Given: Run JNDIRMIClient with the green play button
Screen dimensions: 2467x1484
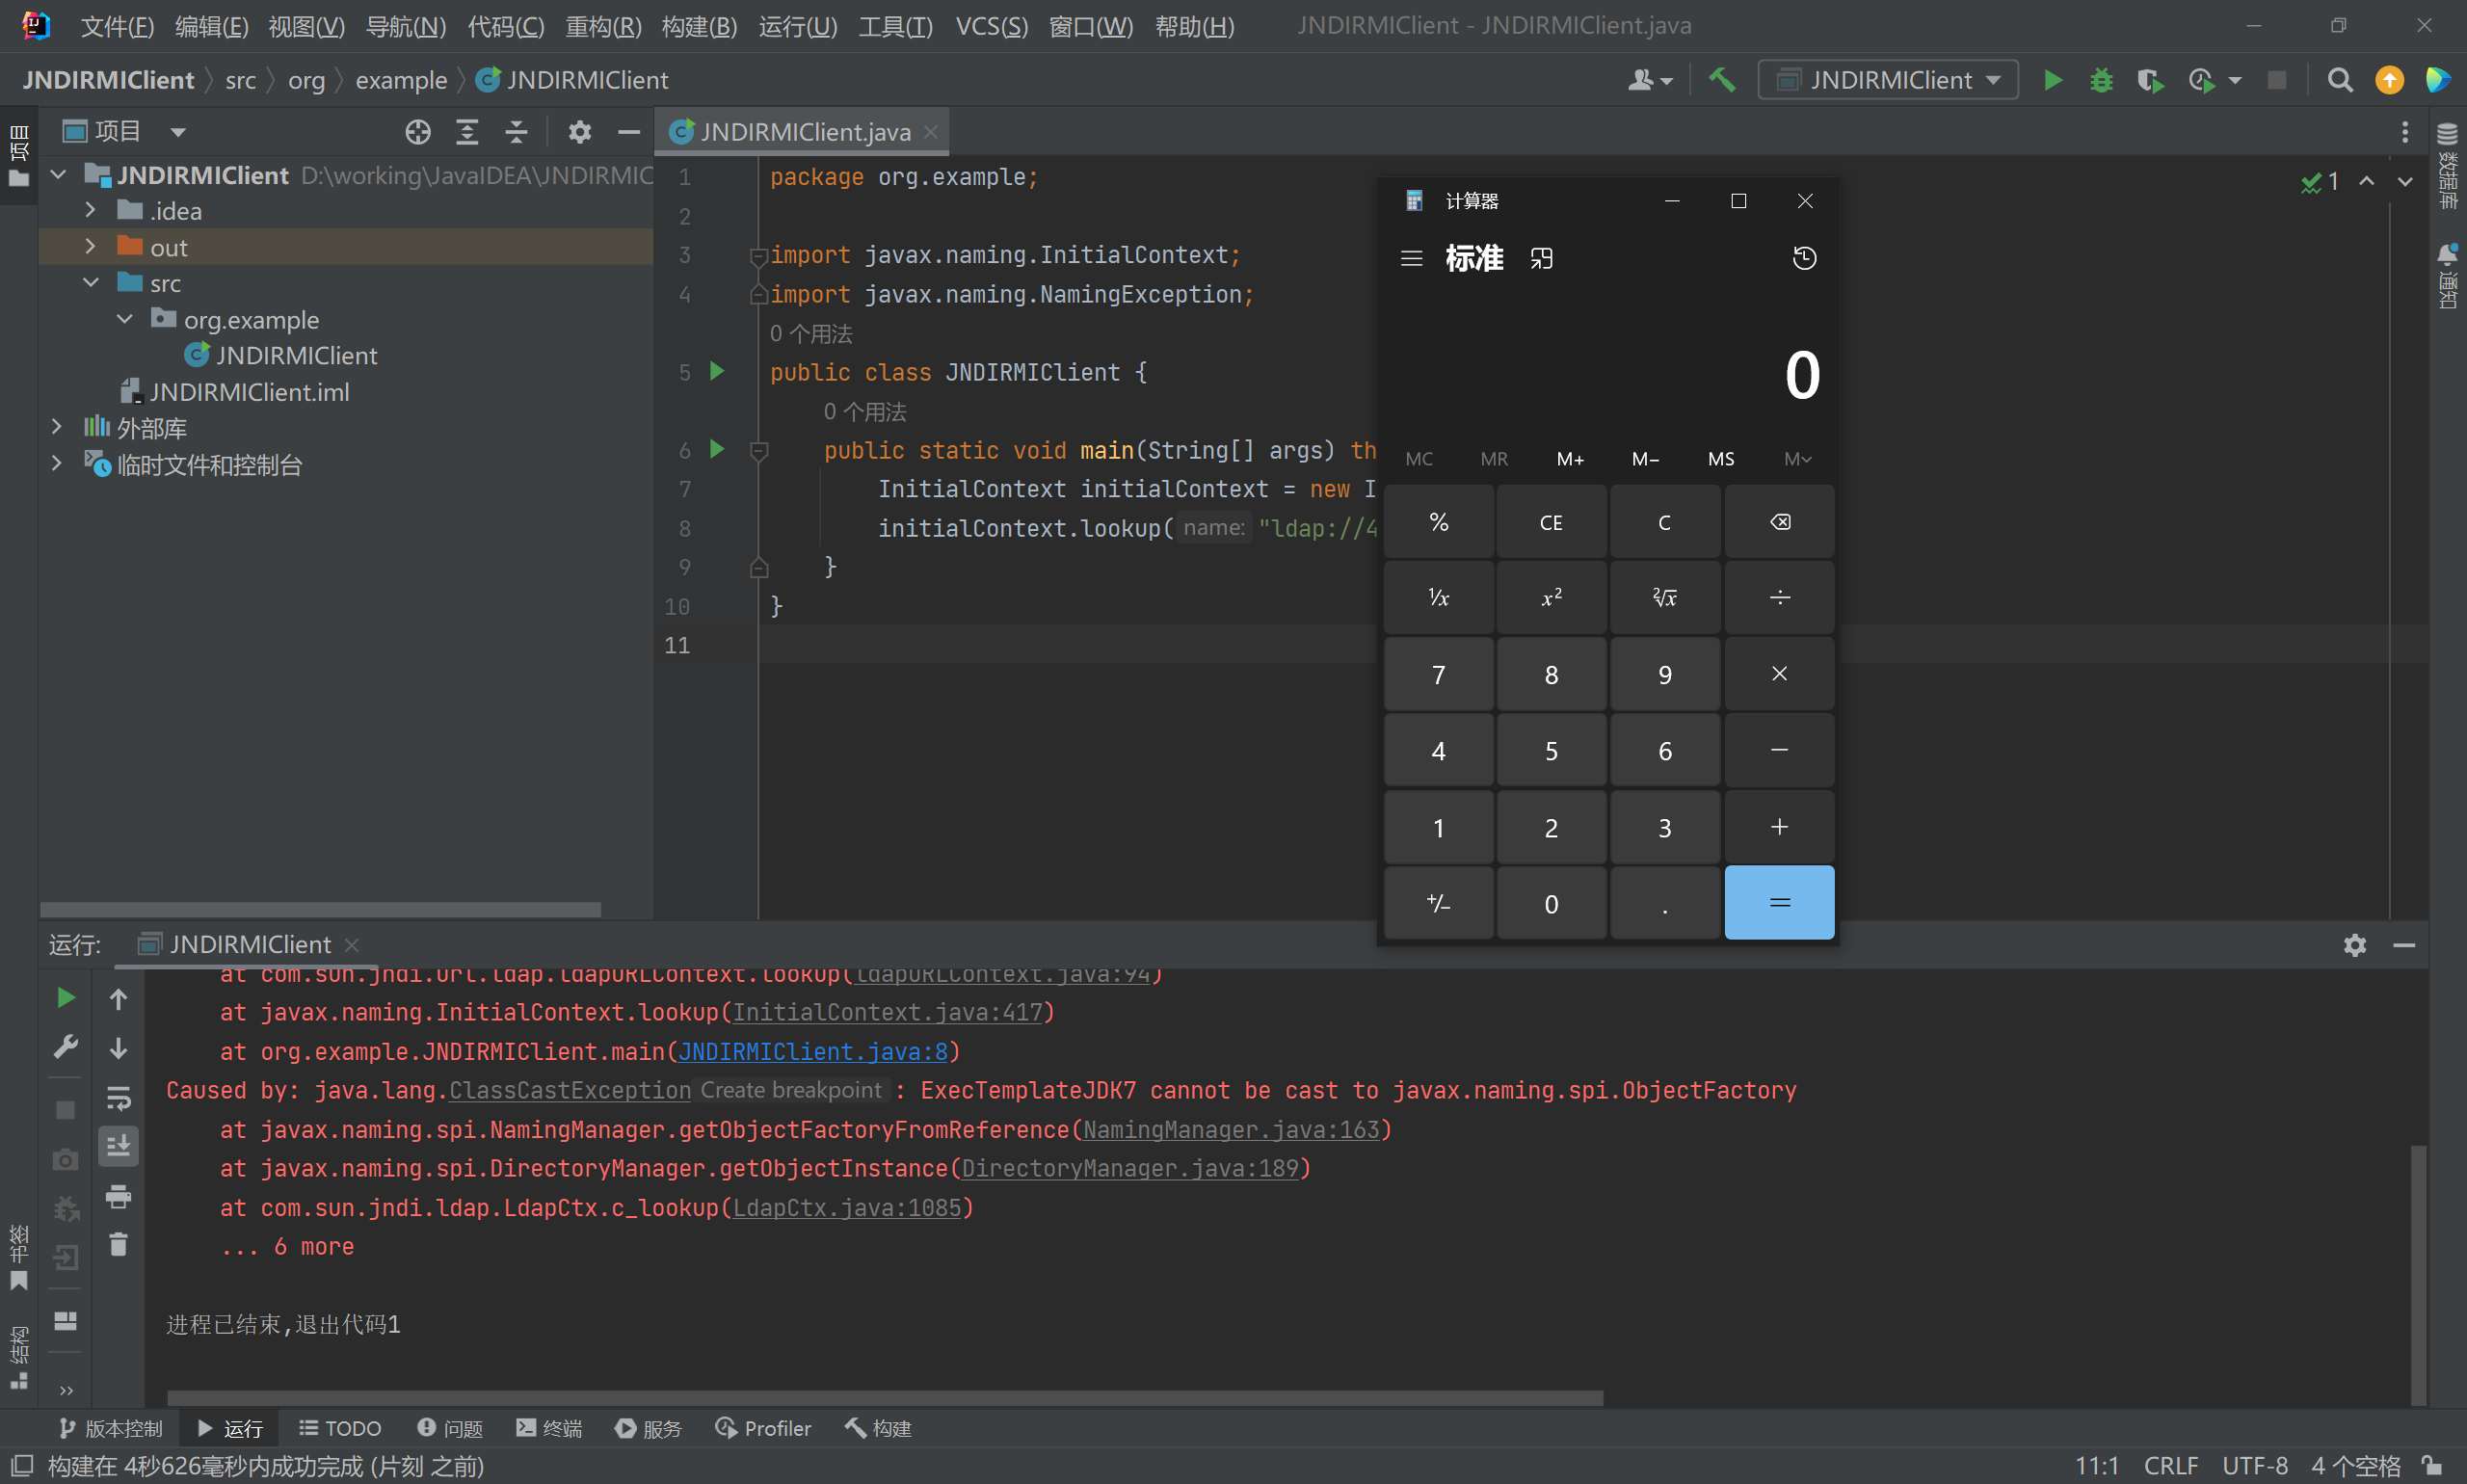Looking at the screenshot, I should coord(2052,80).
